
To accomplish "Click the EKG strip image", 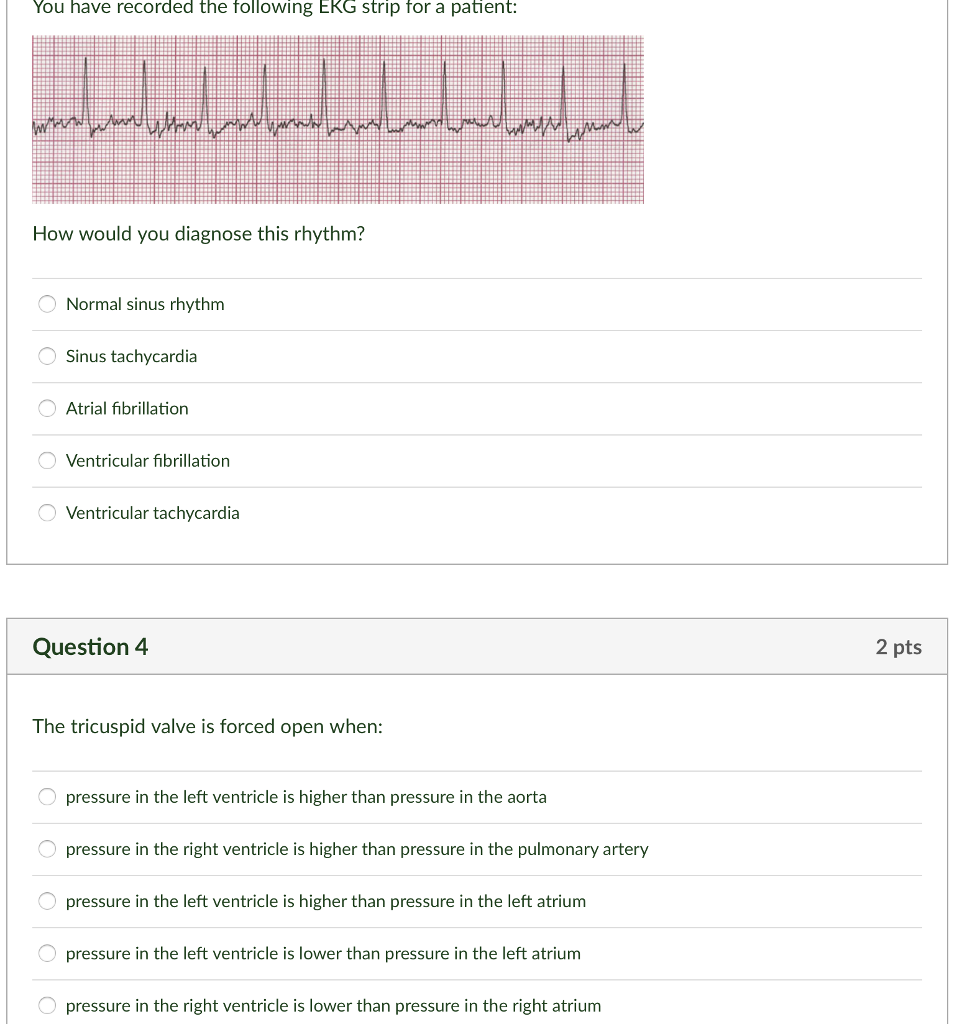I will click(338, 120).
